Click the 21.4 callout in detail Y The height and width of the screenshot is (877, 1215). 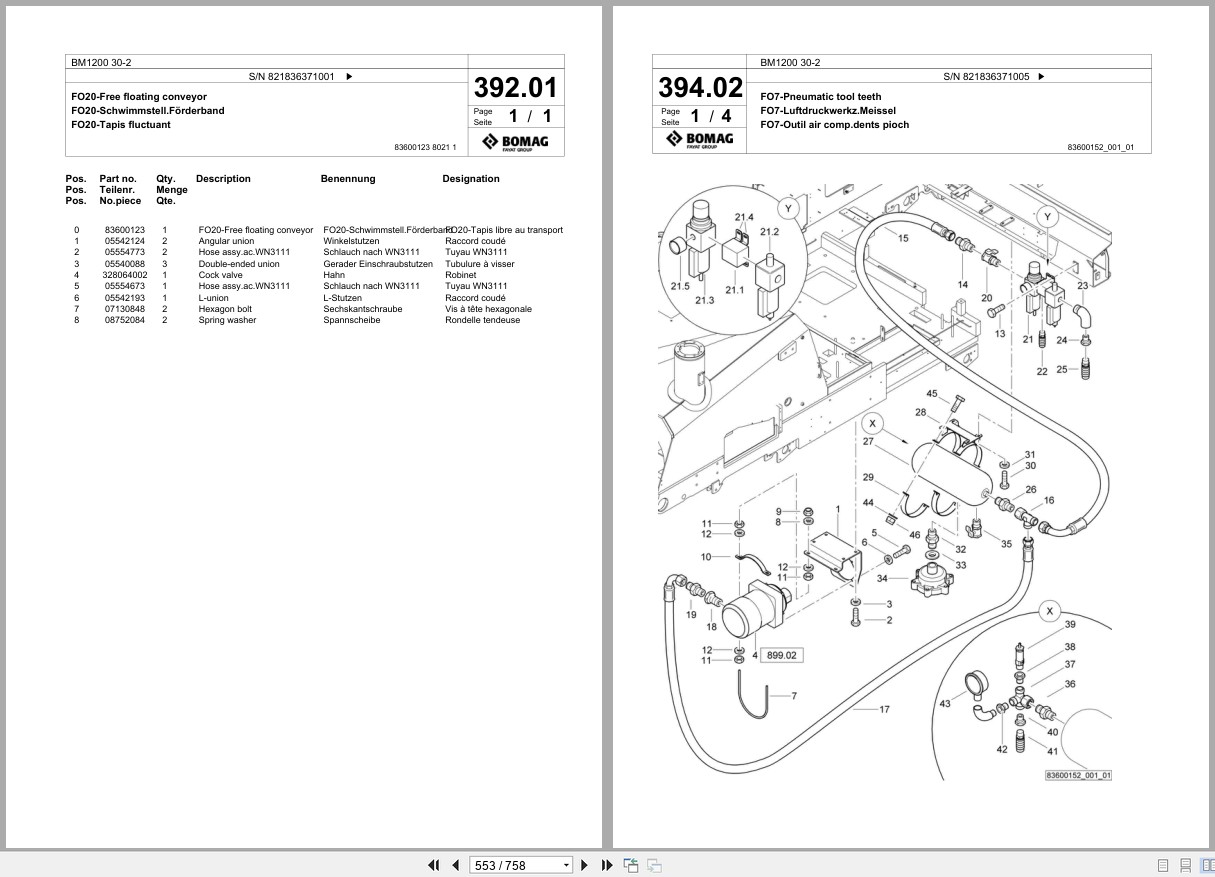(x=743, y=217)
